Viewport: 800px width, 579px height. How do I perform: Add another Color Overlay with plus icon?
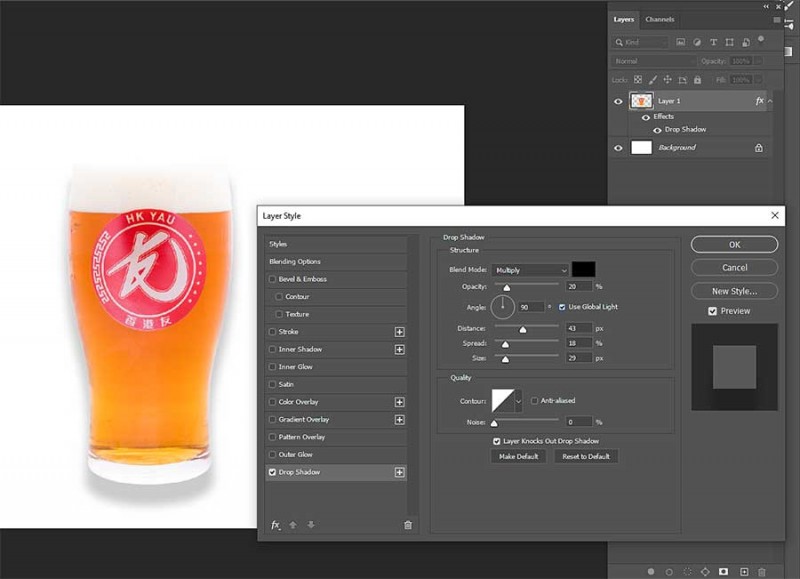(x=399, y=402)
